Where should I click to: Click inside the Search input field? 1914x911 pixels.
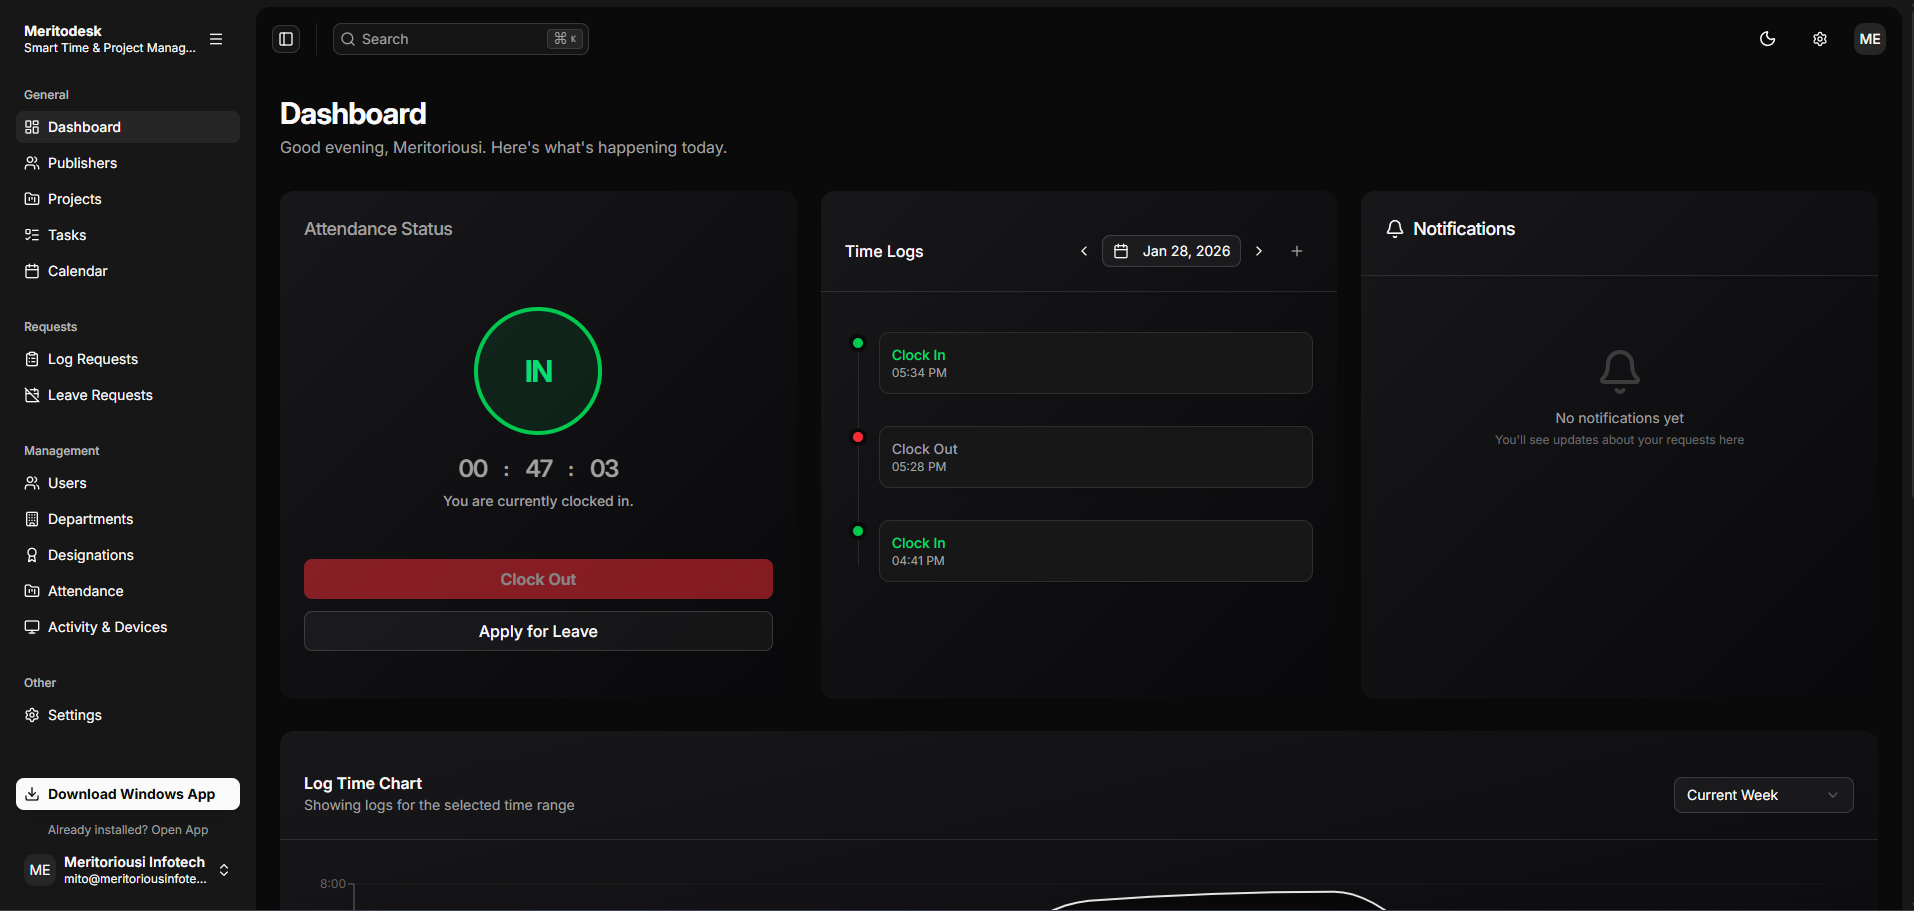click(x=450, y=39)
